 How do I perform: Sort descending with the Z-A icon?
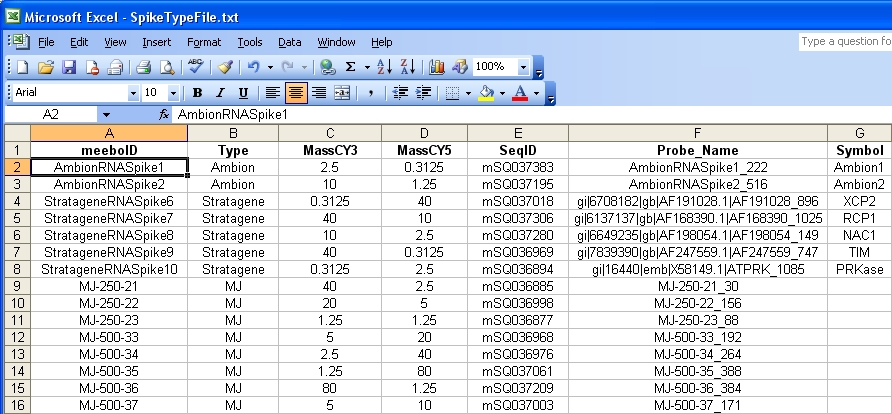coord(407,67)
